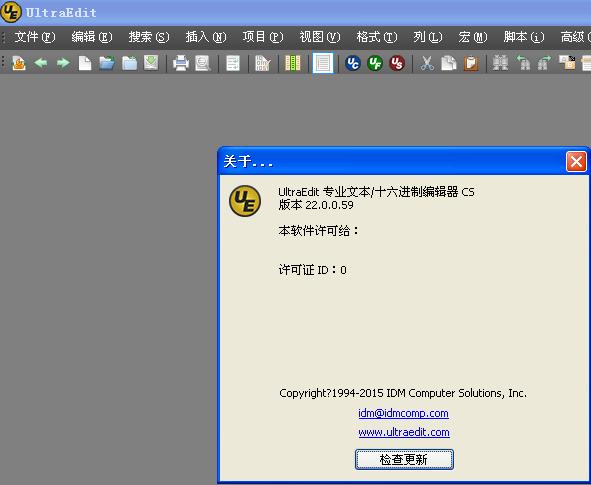The height and width of the screenshot is (485, 591).
Task: Click the Copyright 1994-2015 IDM text
Action: 403,393
